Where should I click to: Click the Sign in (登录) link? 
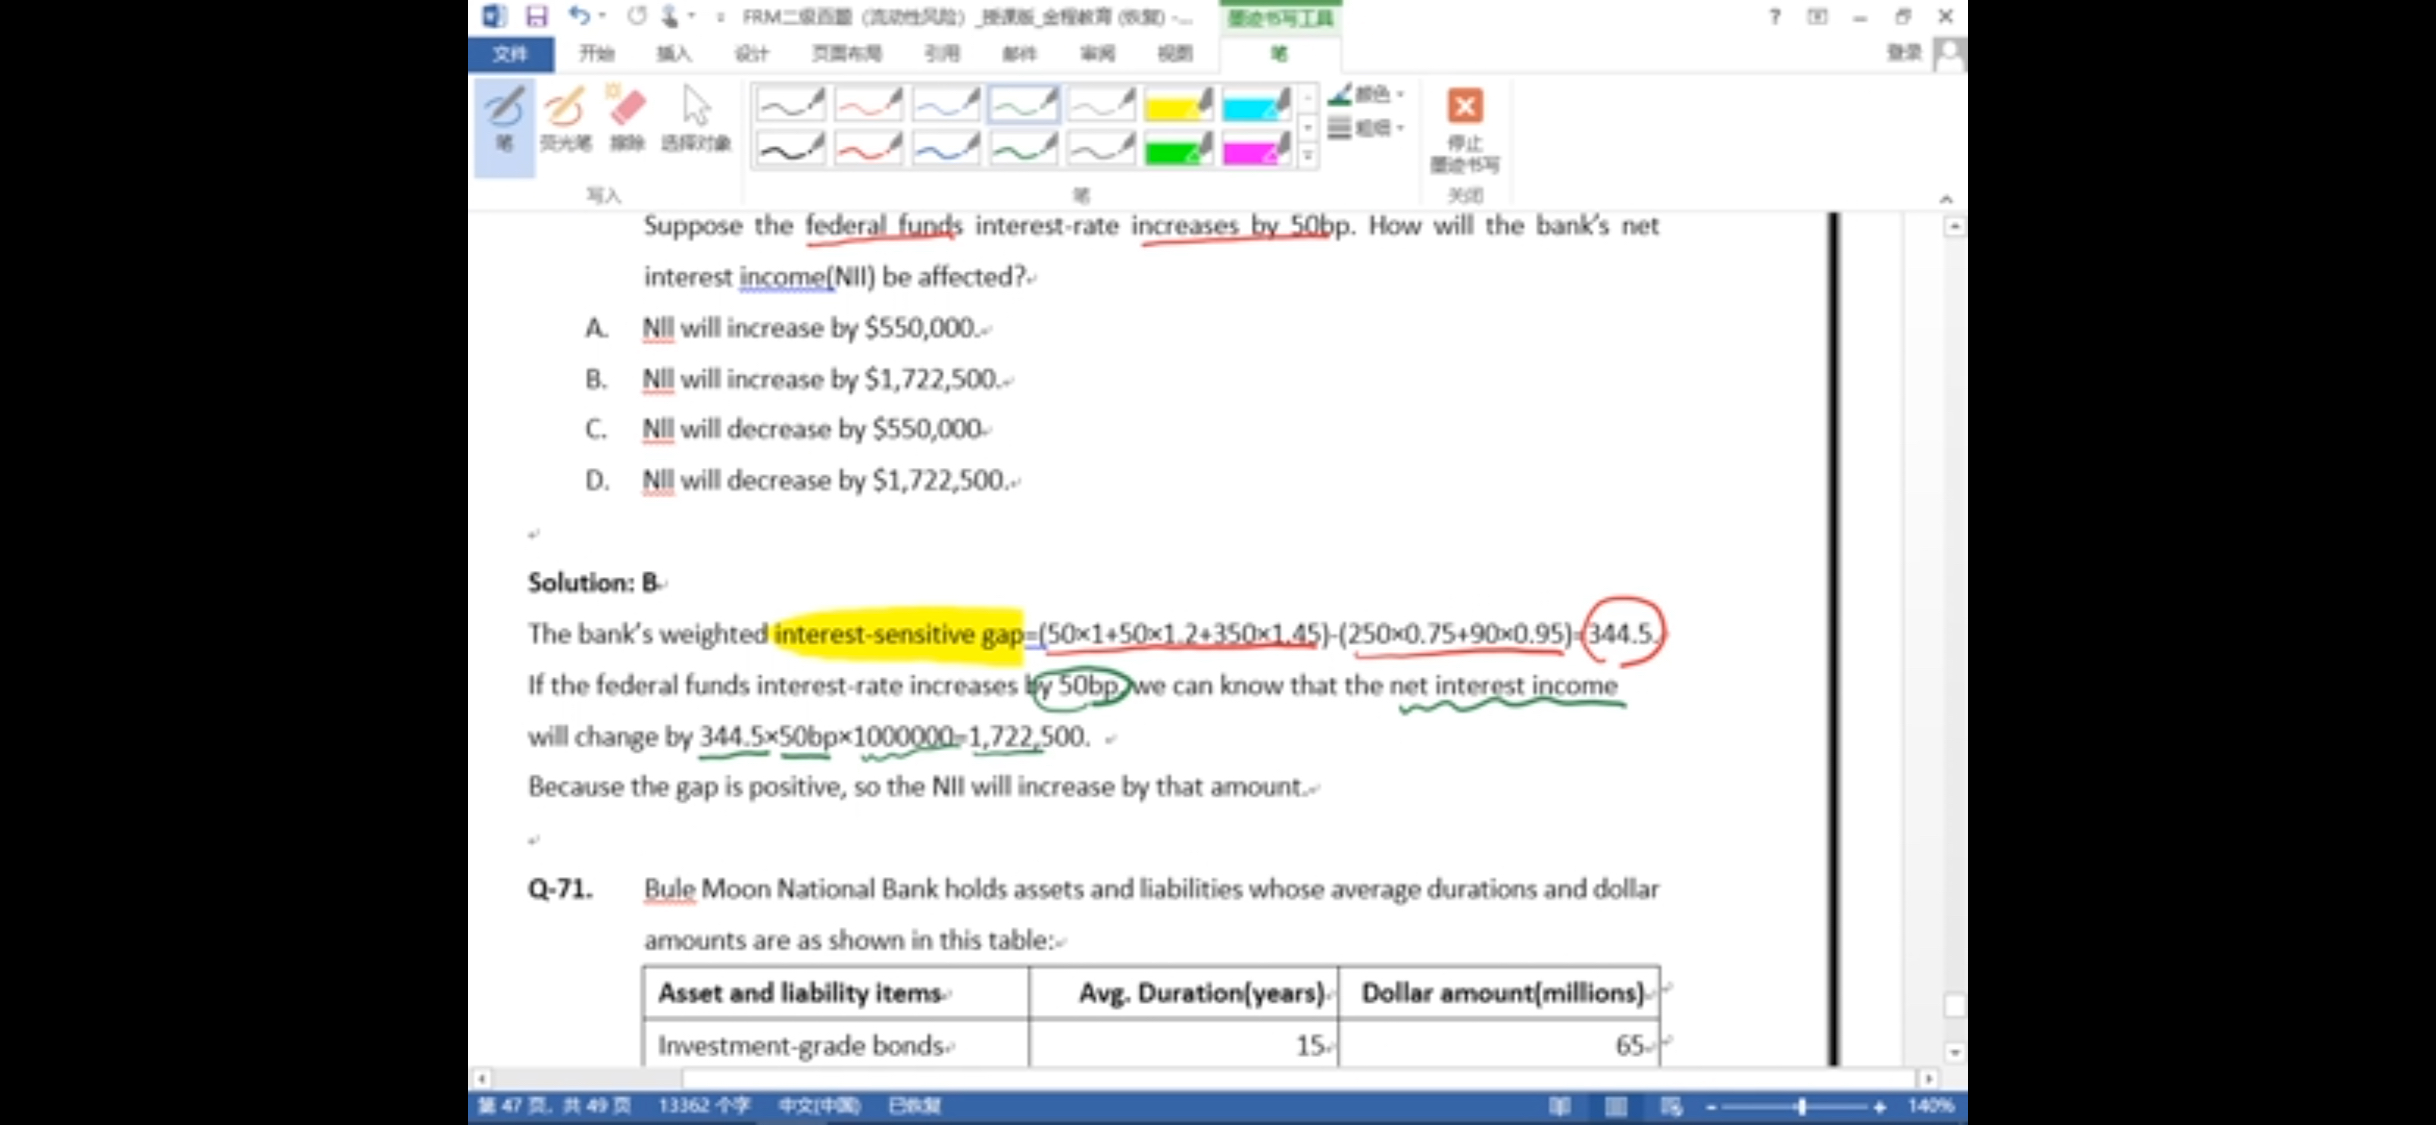(1903, 53)
